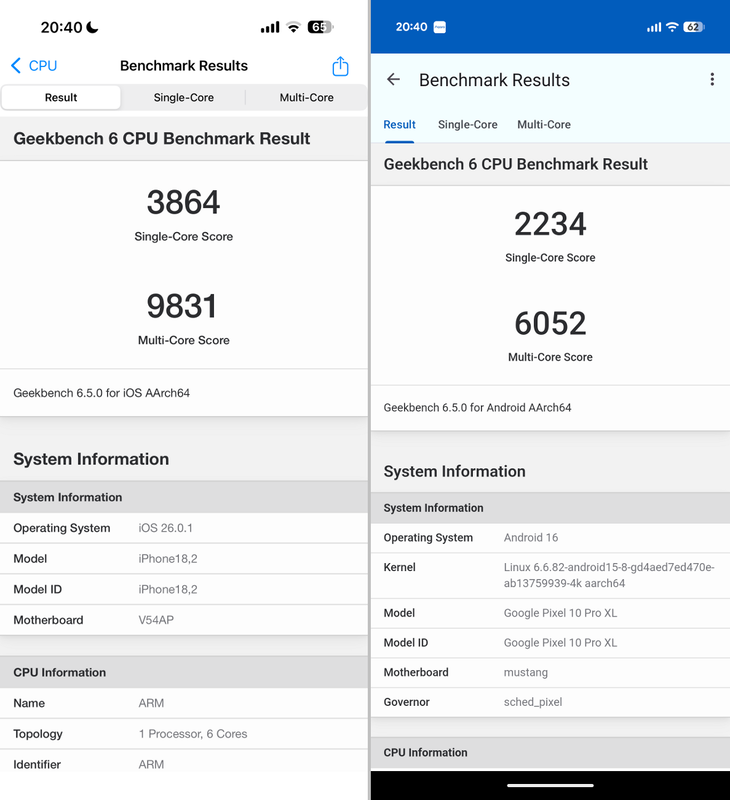Tap the iOS cellular signal bars

click(x=270, y=27)
